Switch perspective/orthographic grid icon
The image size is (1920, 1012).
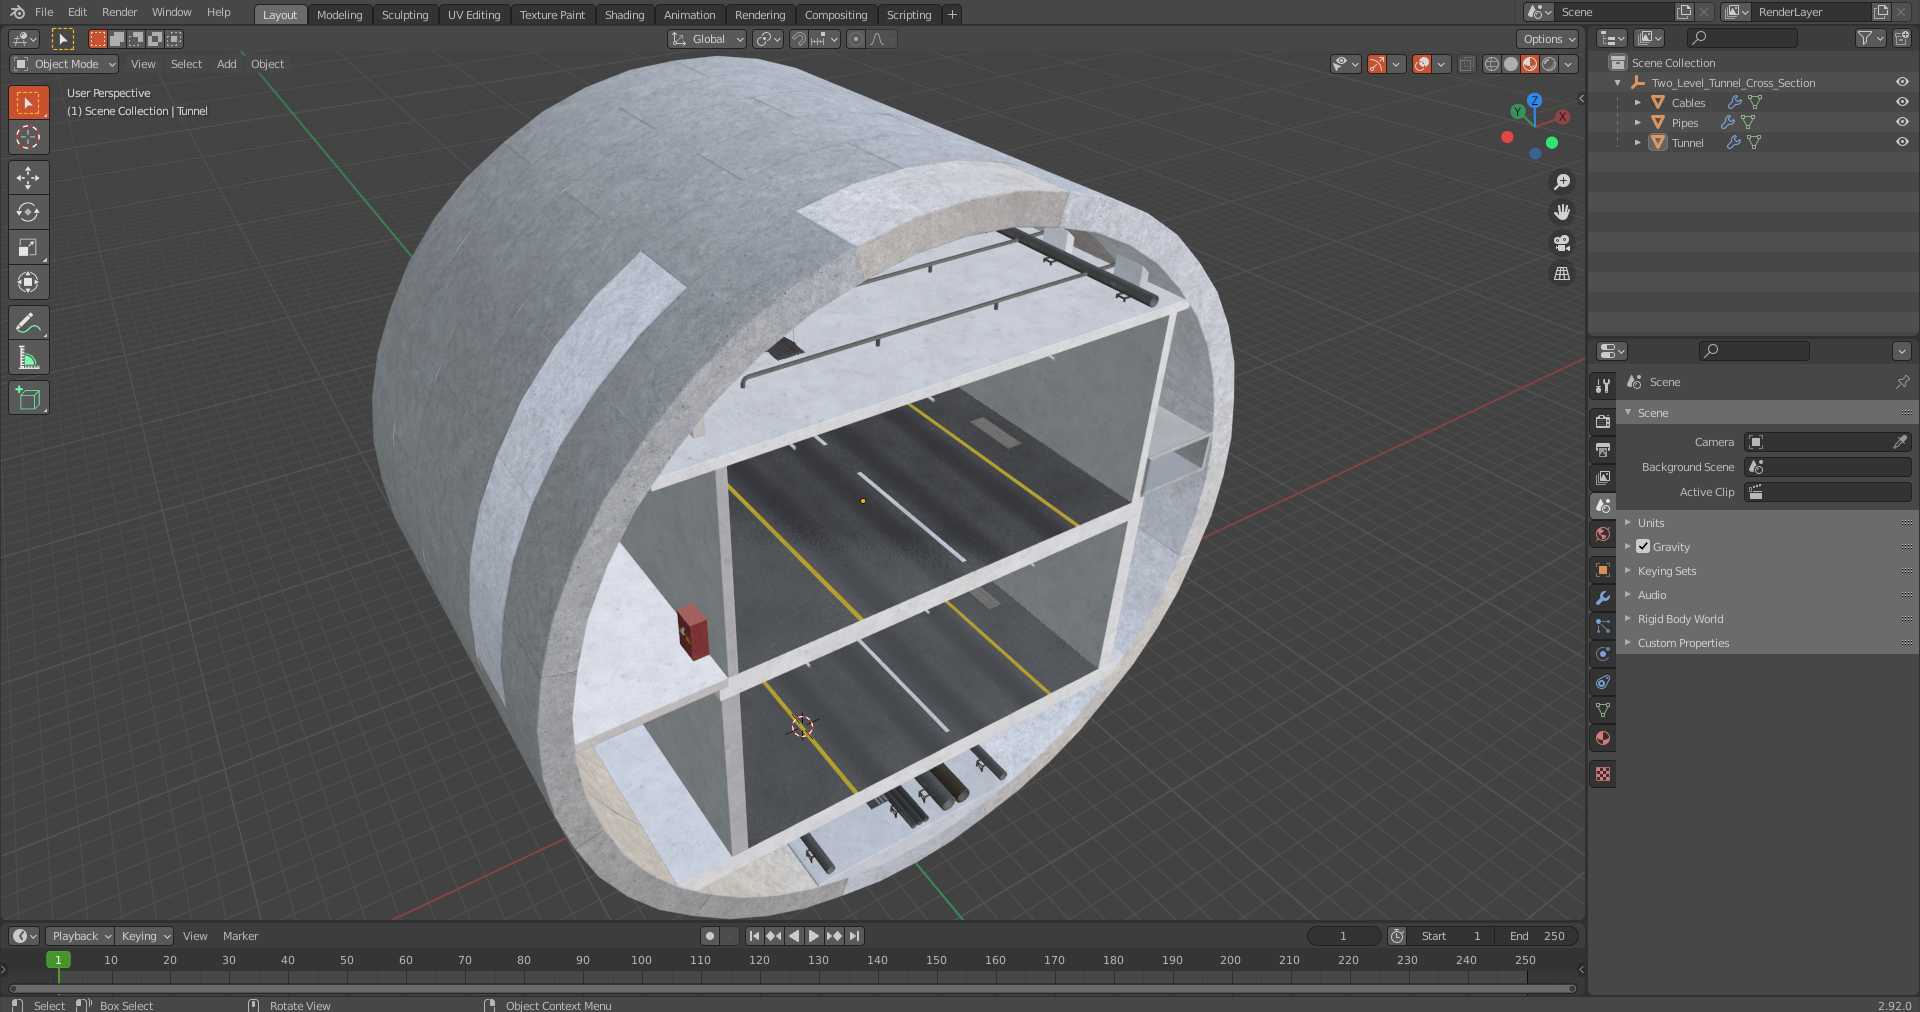(1562, 273)
